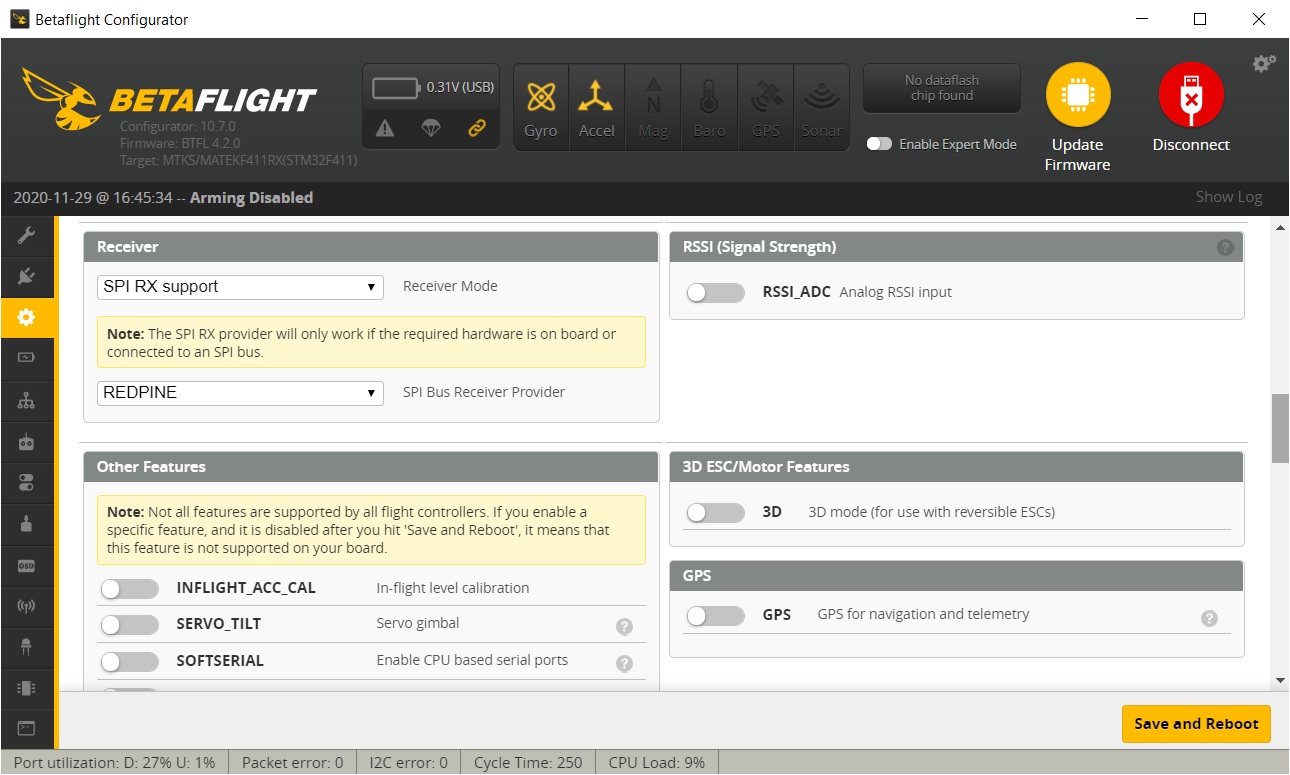Image resolution: width=1290 pixels, height=775 pixels.
Task: Click the GPS sensor indicator in header
Action: pos(765,108)
